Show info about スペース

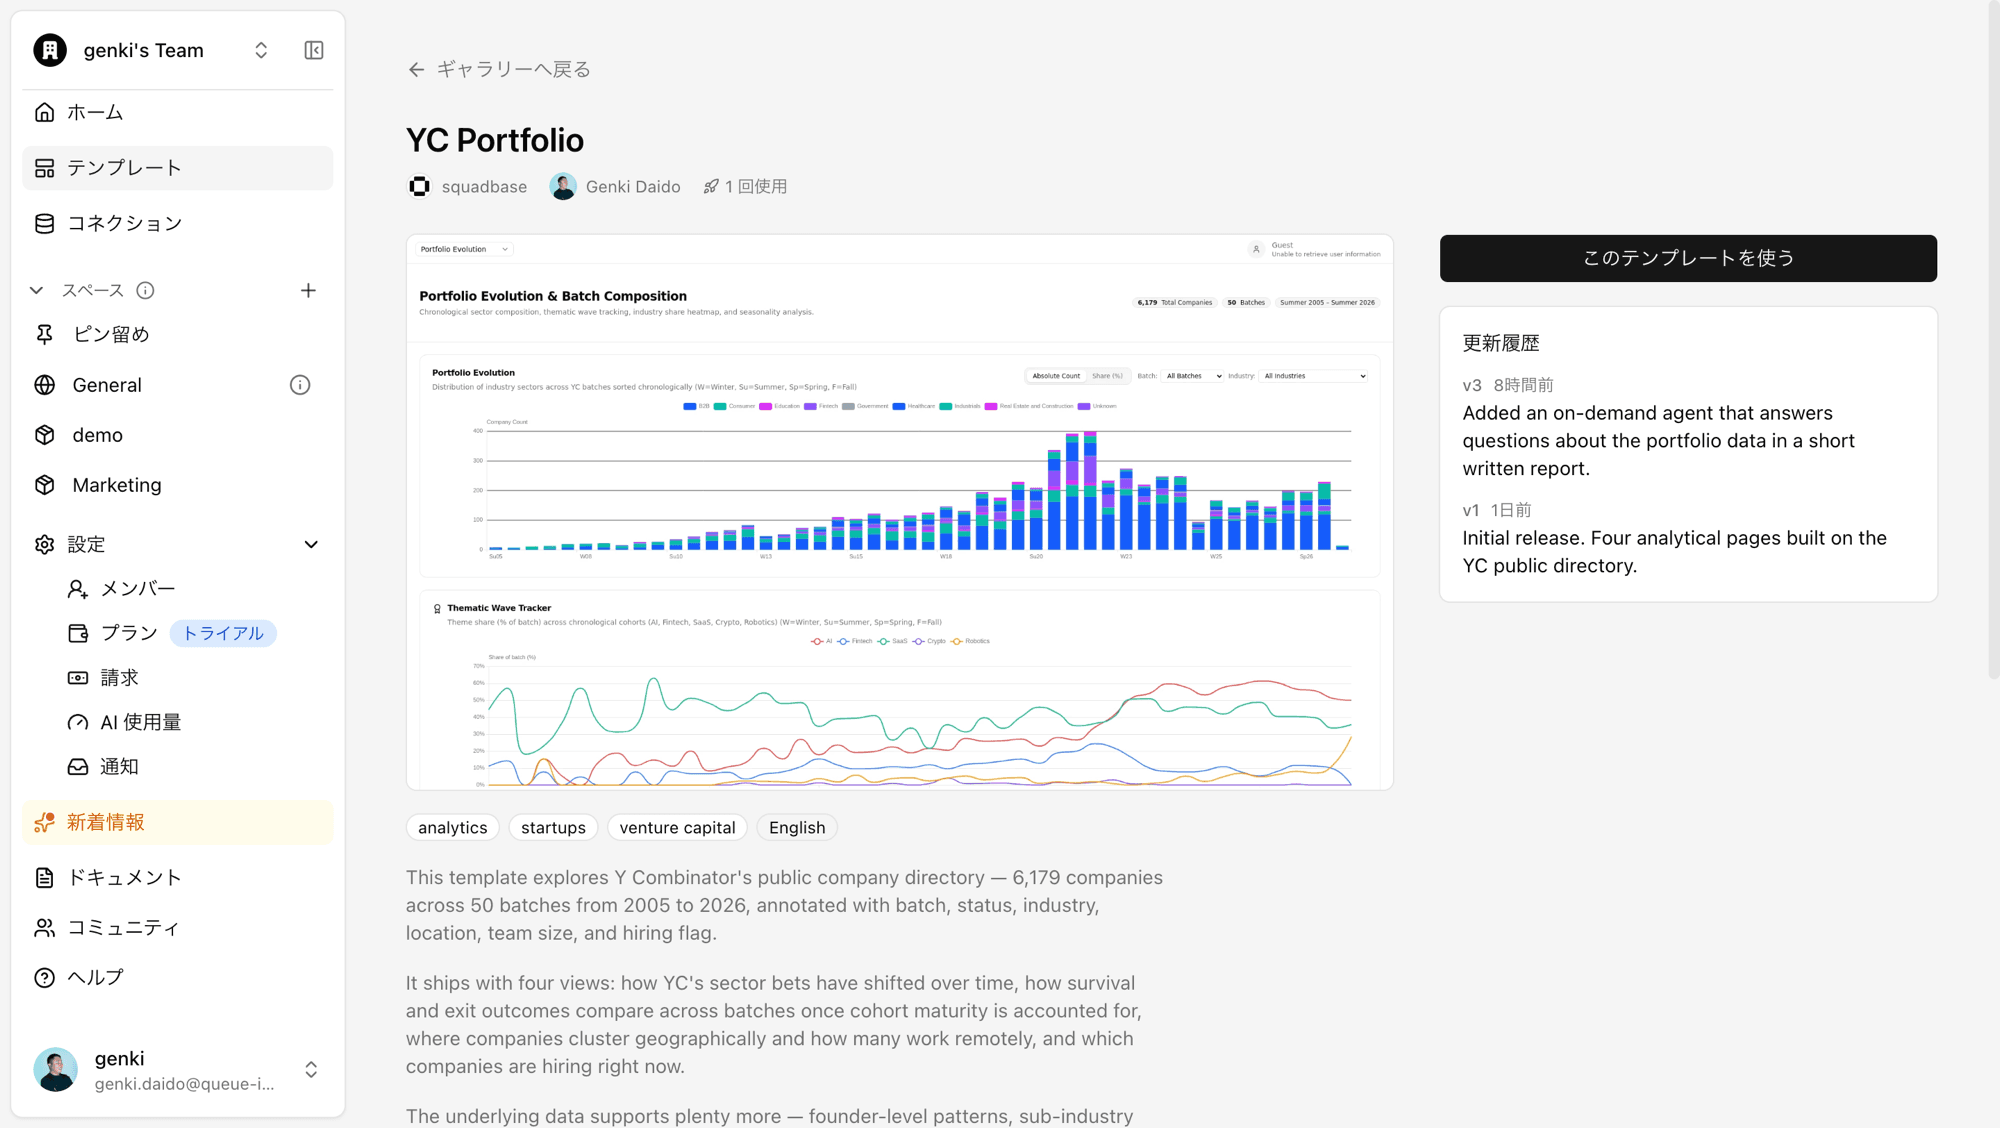[145, 290]
